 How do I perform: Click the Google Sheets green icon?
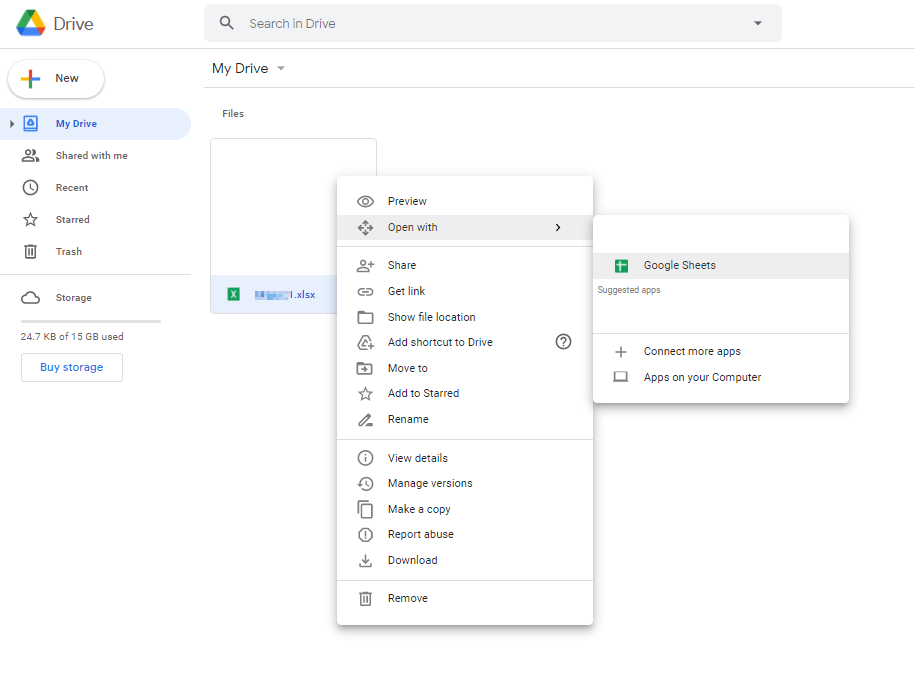click(x=621, y=266)
